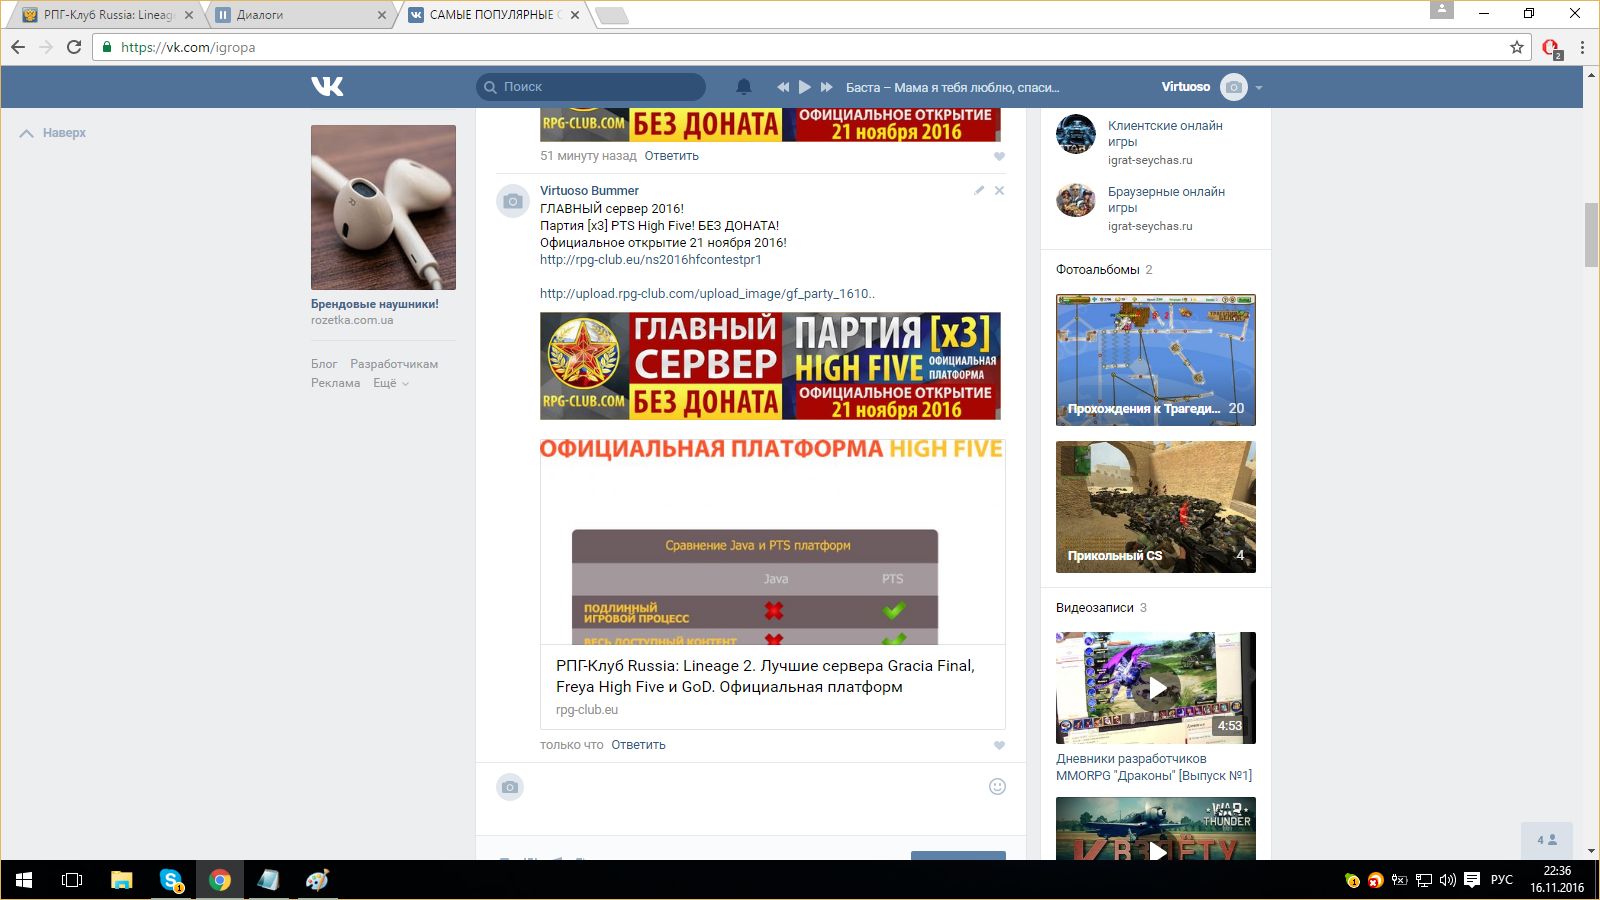Image resolution: width=1600 pixels, height=900 pixels.
Task: Play the current audio track
Action: (x=805, y=87)
